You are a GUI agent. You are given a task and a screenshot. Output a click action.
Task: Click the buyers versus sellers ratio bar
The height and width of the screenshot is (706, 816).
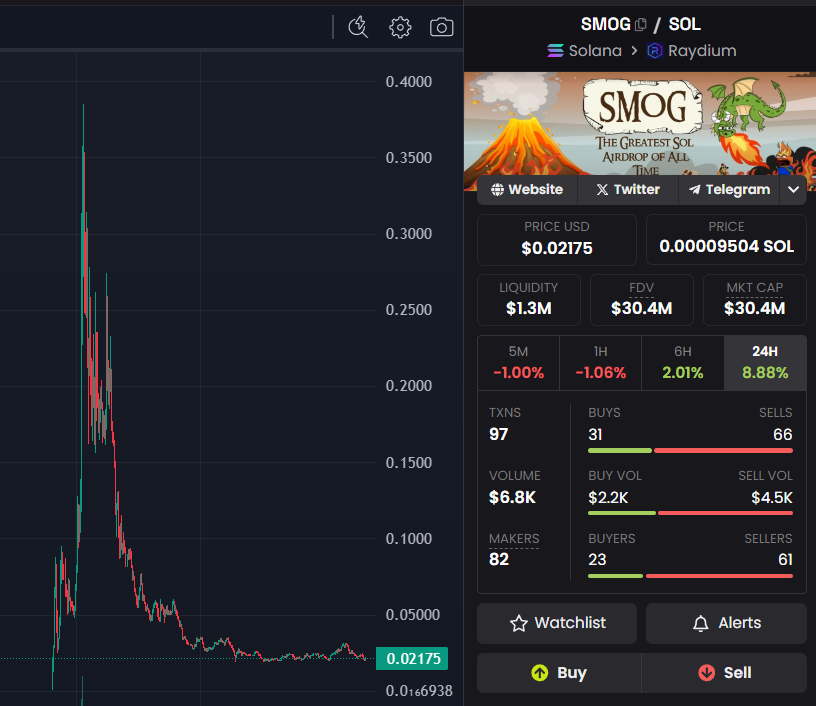[x=690, y=576]
